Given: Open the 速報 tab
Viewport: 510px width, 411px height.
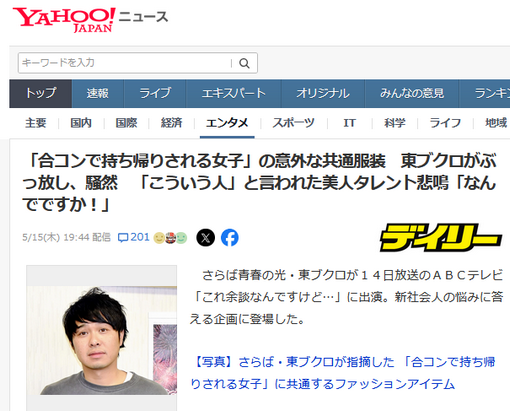Looking at the screenshot, I should [x=98, y=93].
